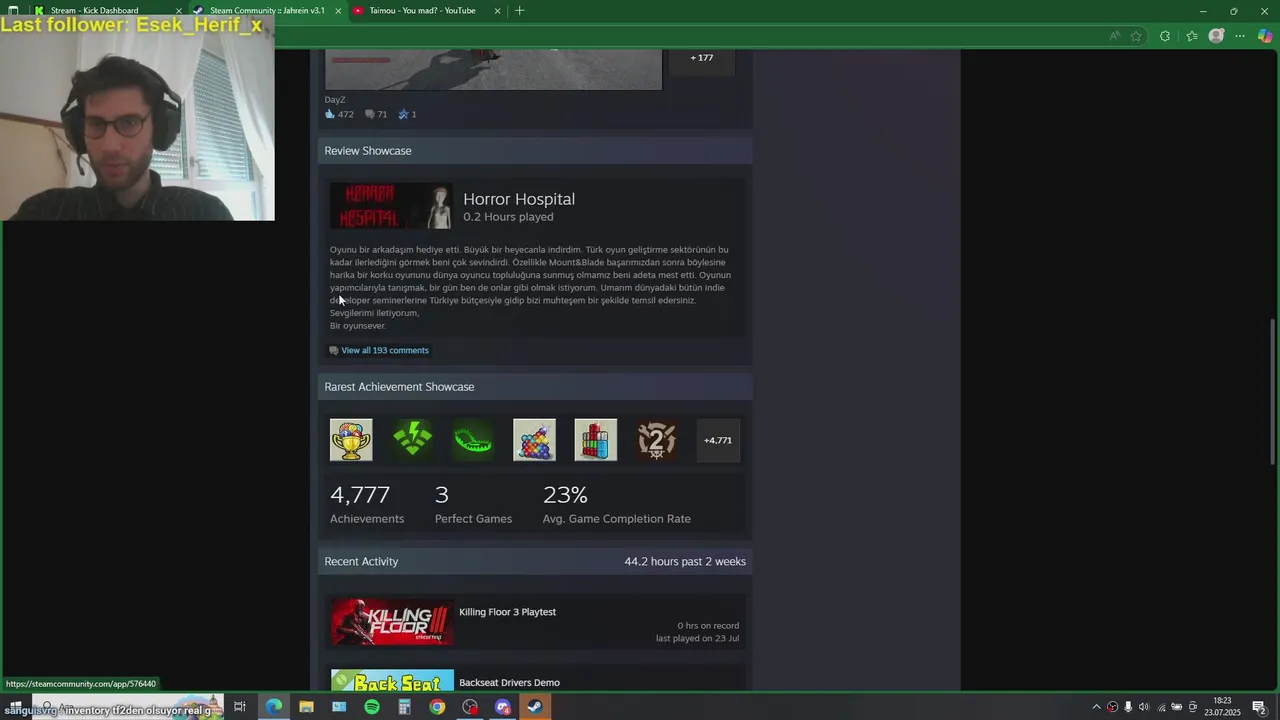Open the browser profile avatar
1280x720 pixels.
(x=1216, y=36)
